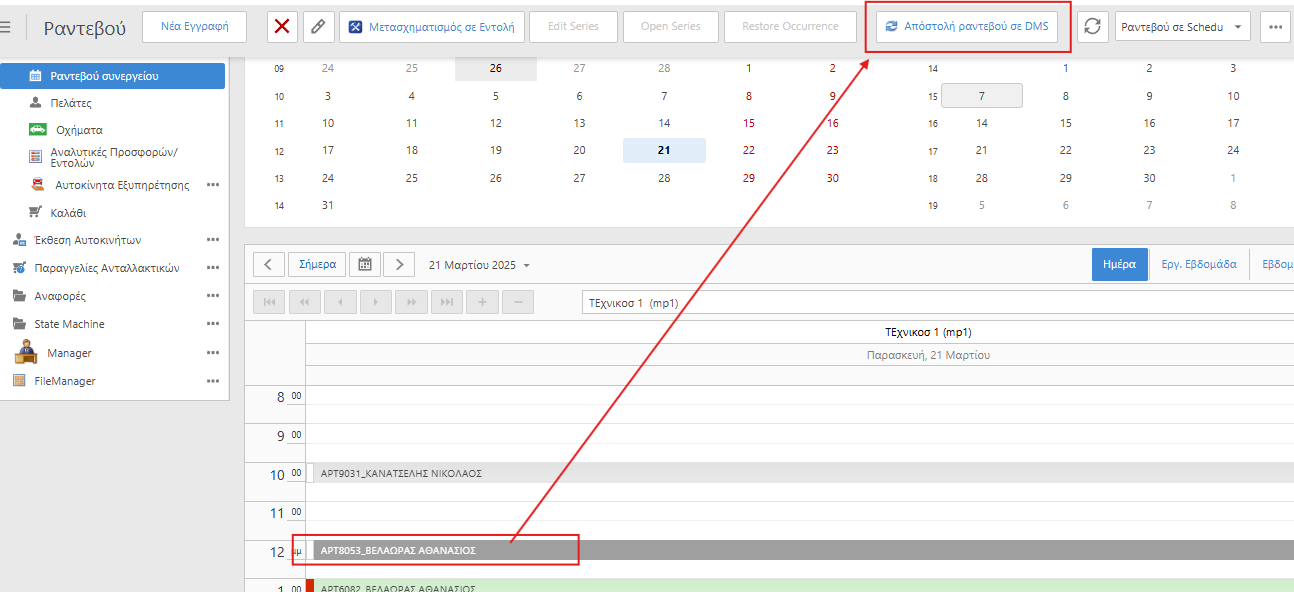Image resolution: width=1294 pixels, height=592 pixels.
Task: Expand Manager section
Action: tap(69, 353)
